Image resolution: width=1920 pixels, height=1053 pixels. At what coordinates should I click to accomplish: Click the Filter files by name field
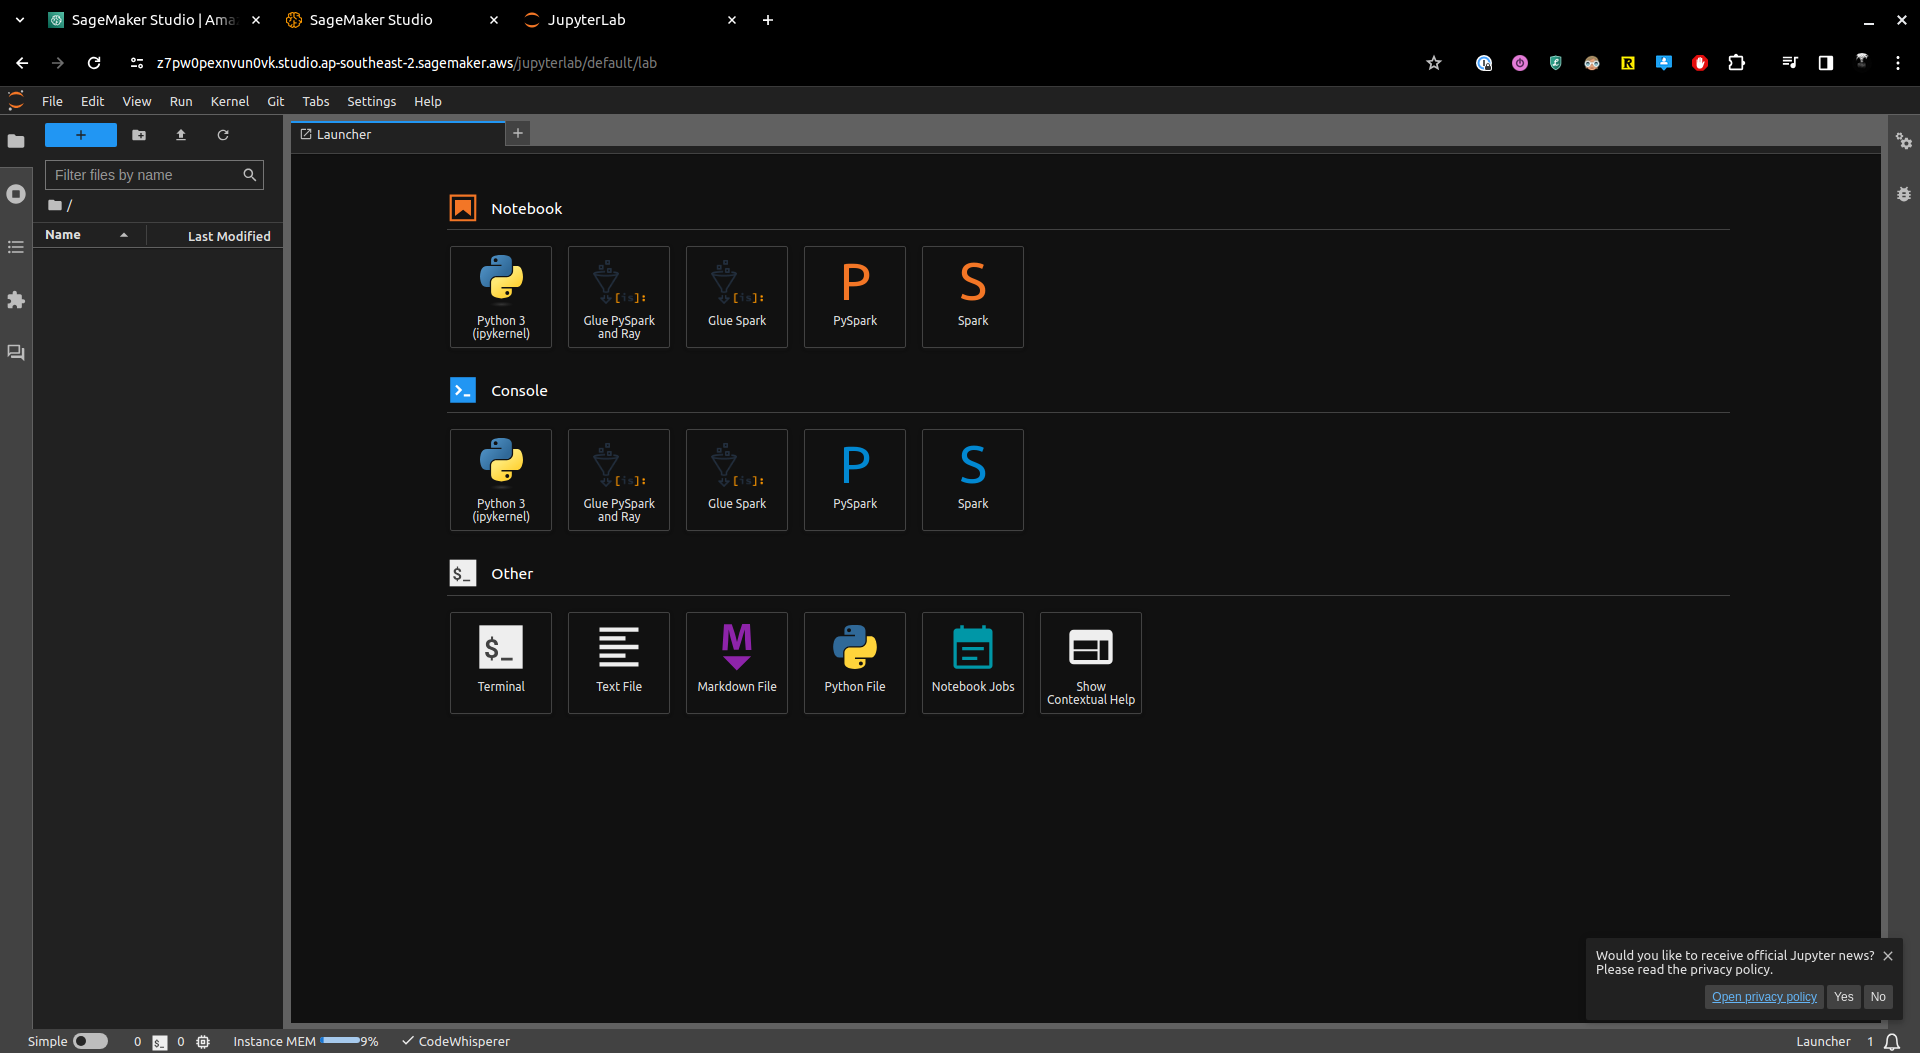145,175
